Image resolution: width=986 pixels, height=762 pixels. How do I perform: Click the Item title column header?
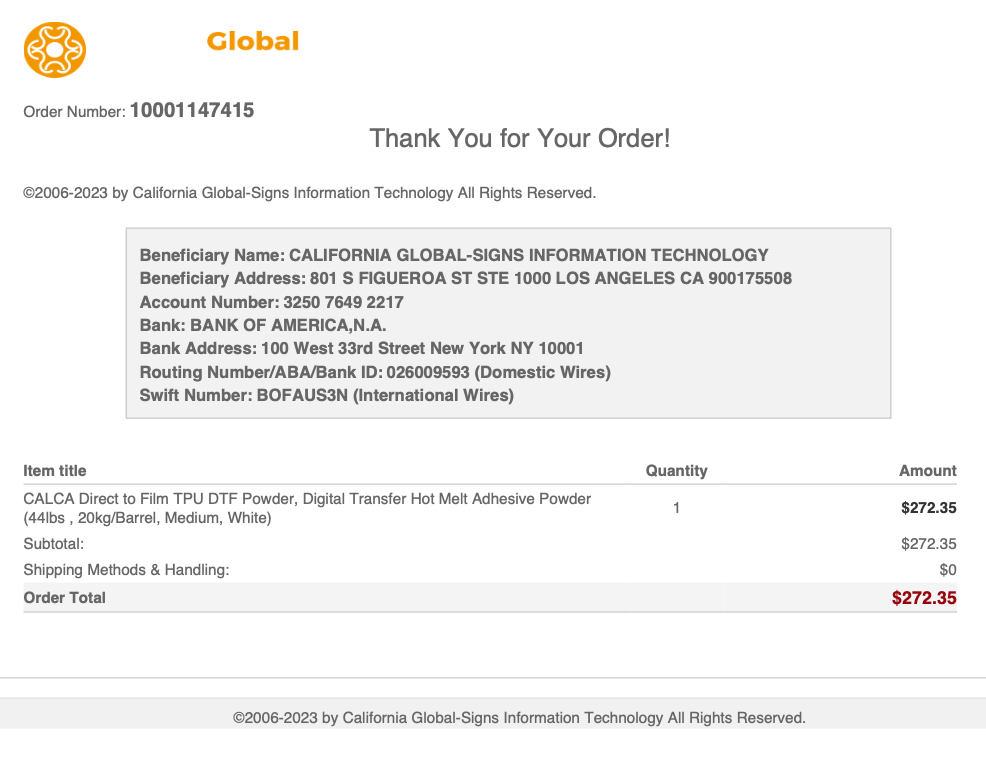tap(55, 470)
